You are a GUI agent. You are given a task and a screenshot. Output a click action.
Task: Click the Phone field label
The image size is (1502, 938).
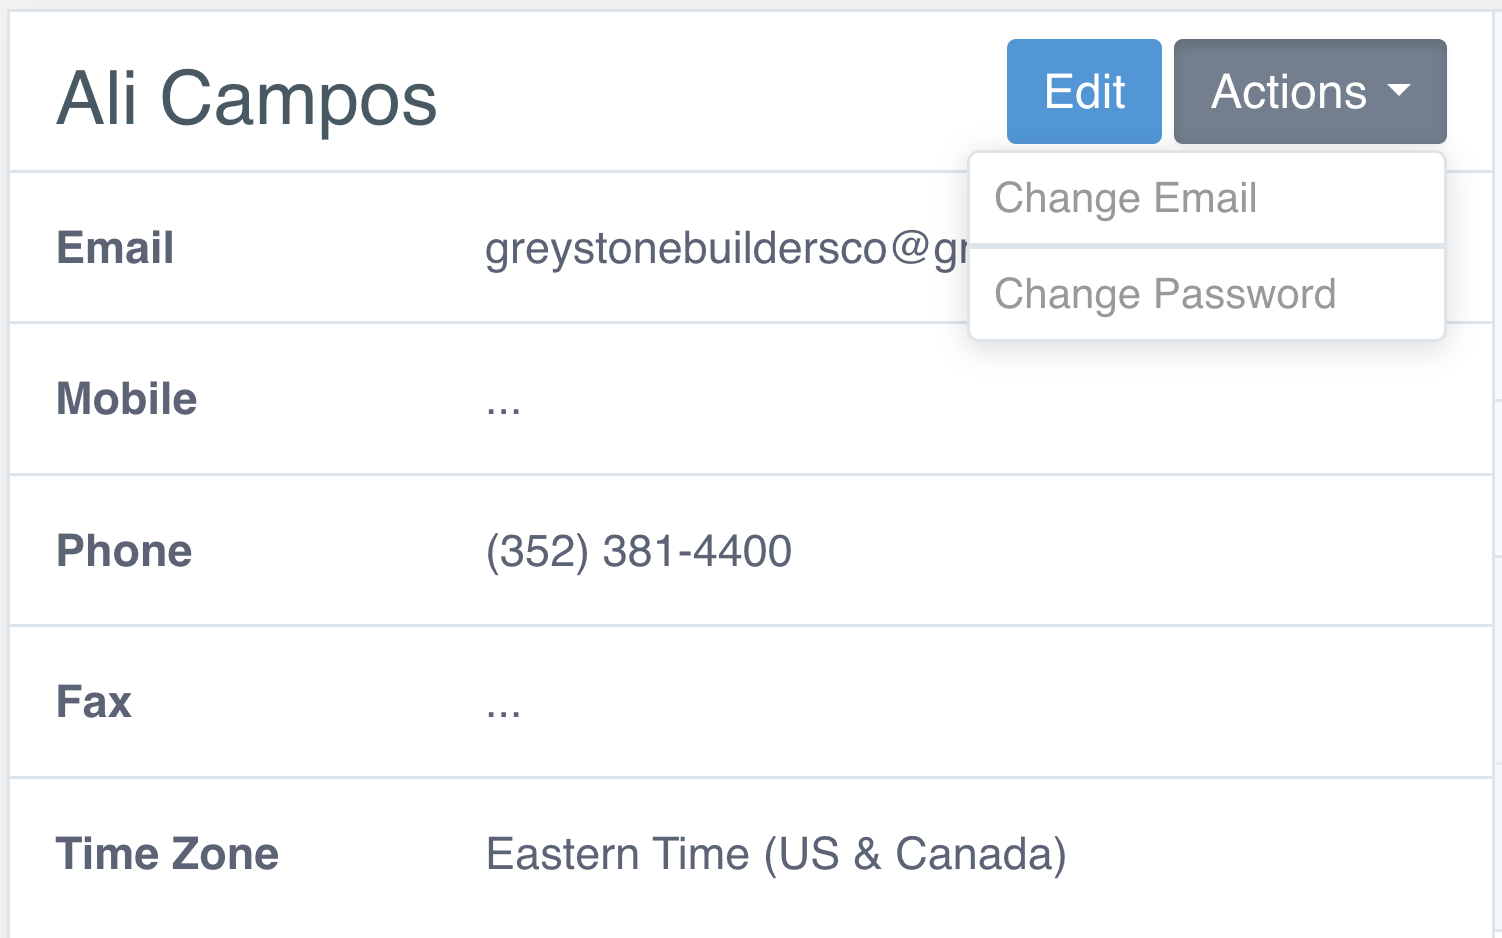click(124, 551)
